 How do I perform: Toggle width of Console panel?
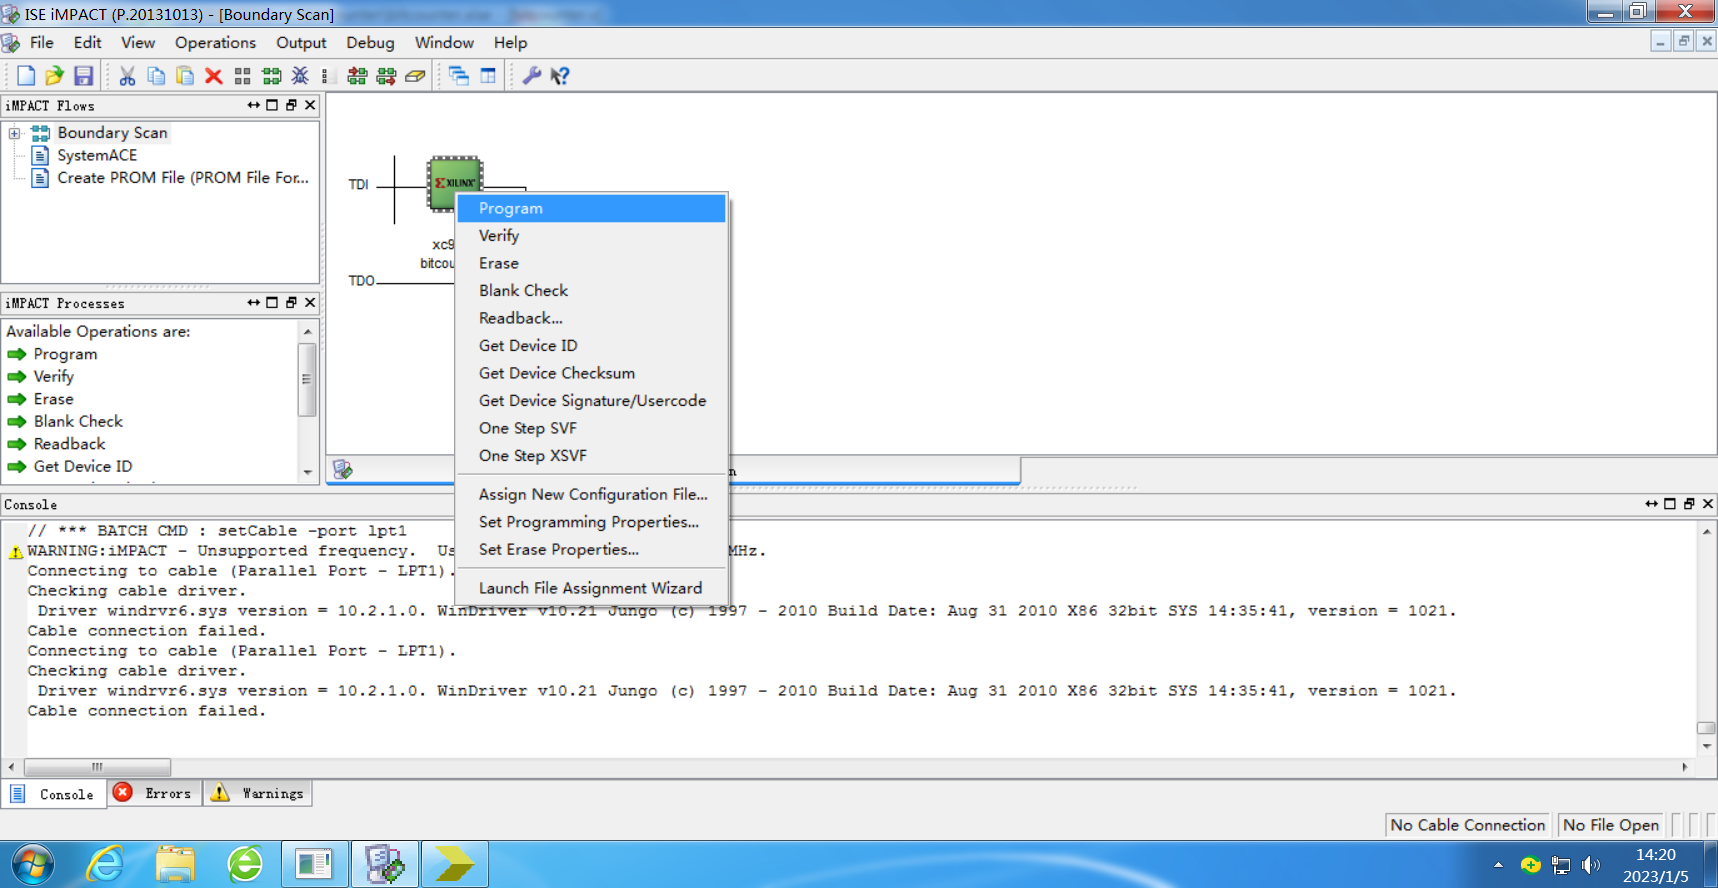click(1651, 504)
